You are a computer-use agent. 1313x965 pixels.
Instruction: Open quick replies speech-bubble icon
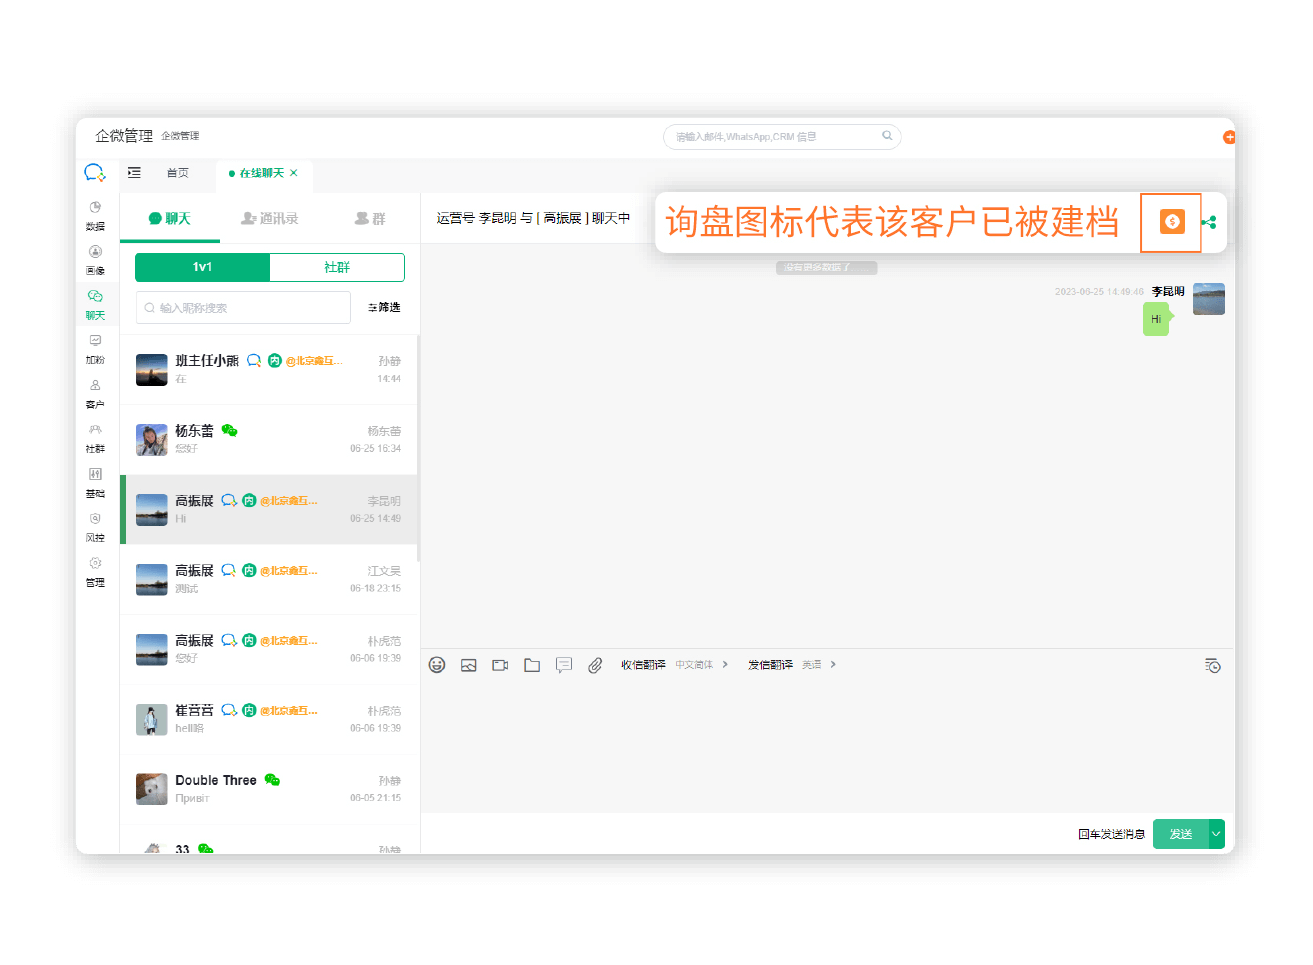pyautogui.click(x=564, y=665)
